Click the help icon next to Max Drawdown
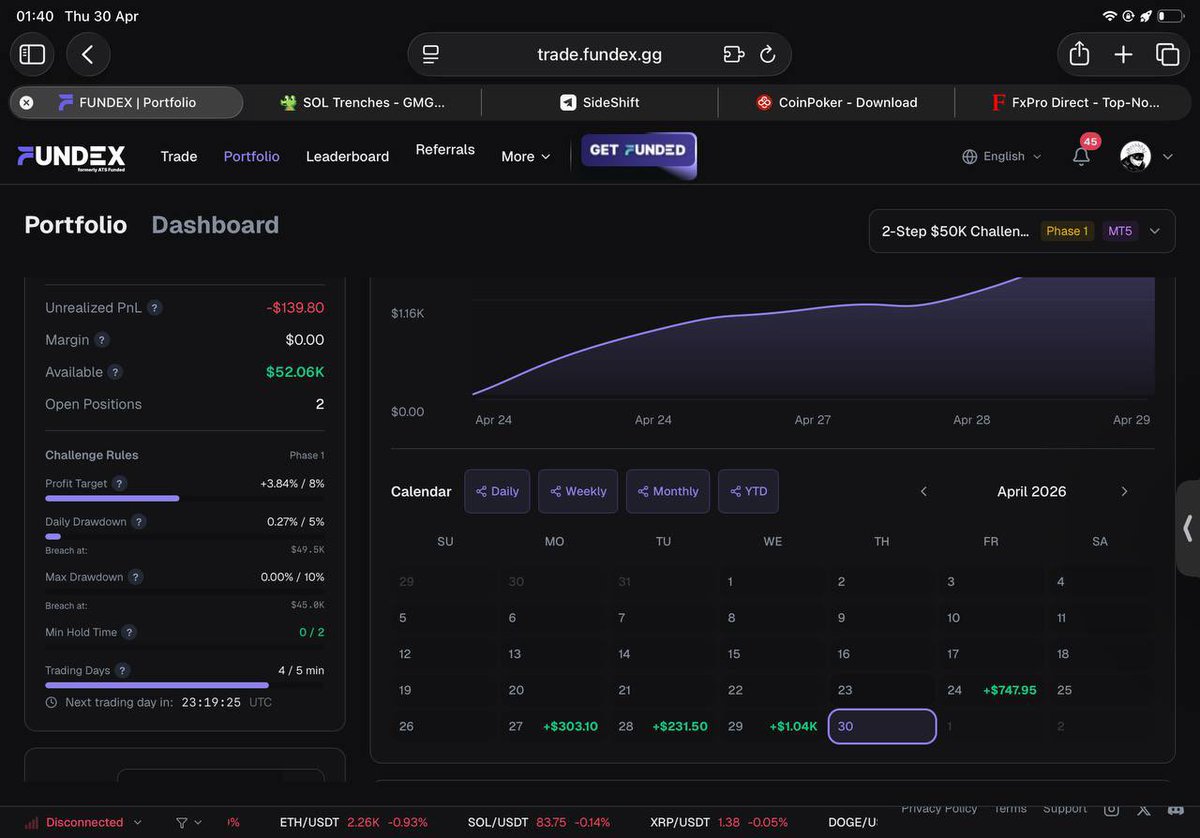This screenshot has width=1200, height=838. tap(136, 577)
